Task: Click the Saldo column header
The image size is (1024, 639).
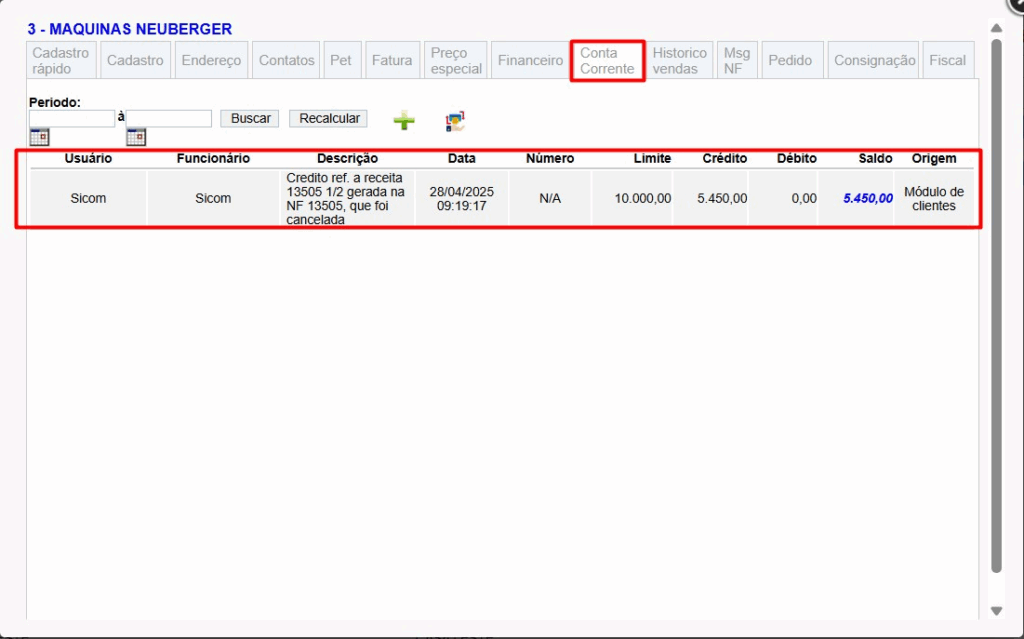Action: pos(875,158)
